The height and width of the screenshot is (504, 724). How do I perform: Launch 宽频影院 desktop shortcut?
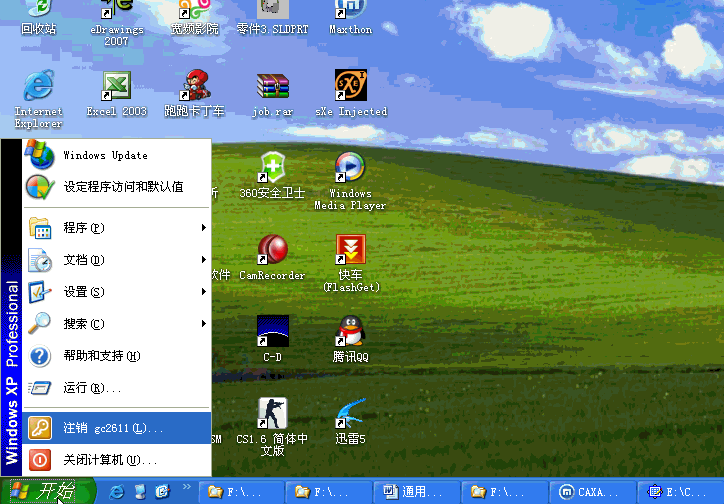tap(194, 18)
